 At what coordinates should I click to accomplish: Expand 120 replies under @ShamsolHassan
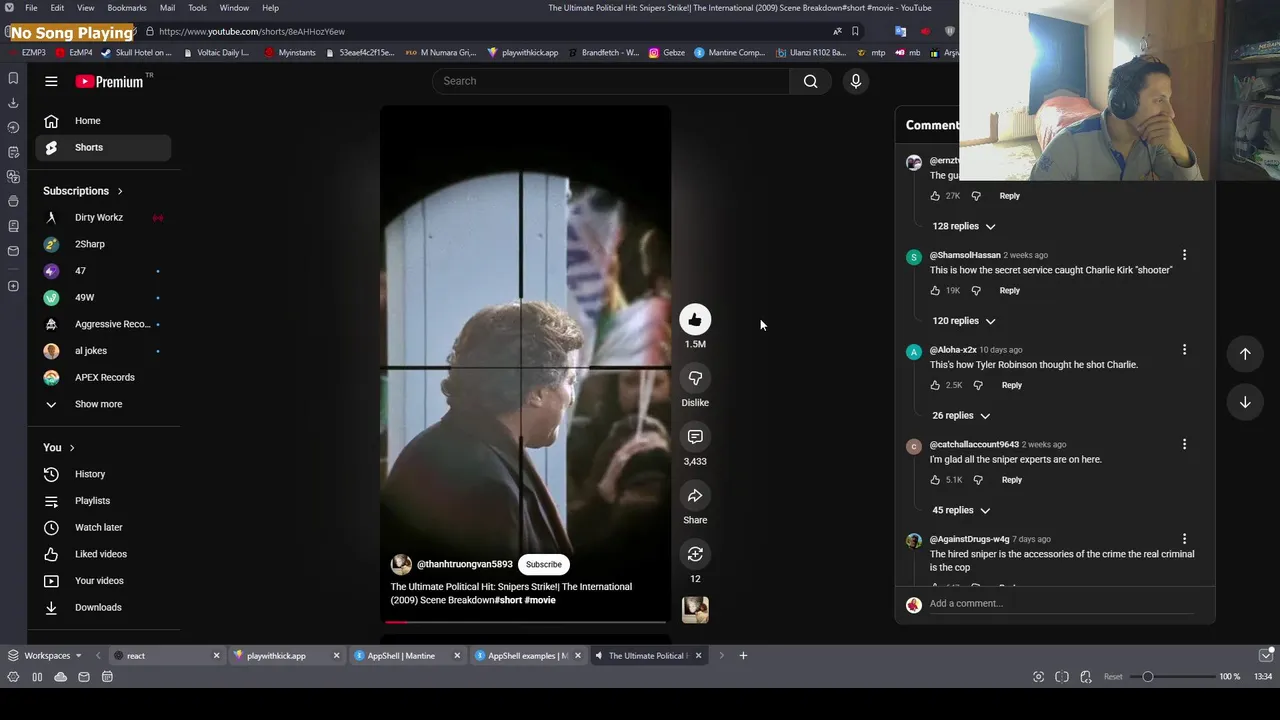964,321
